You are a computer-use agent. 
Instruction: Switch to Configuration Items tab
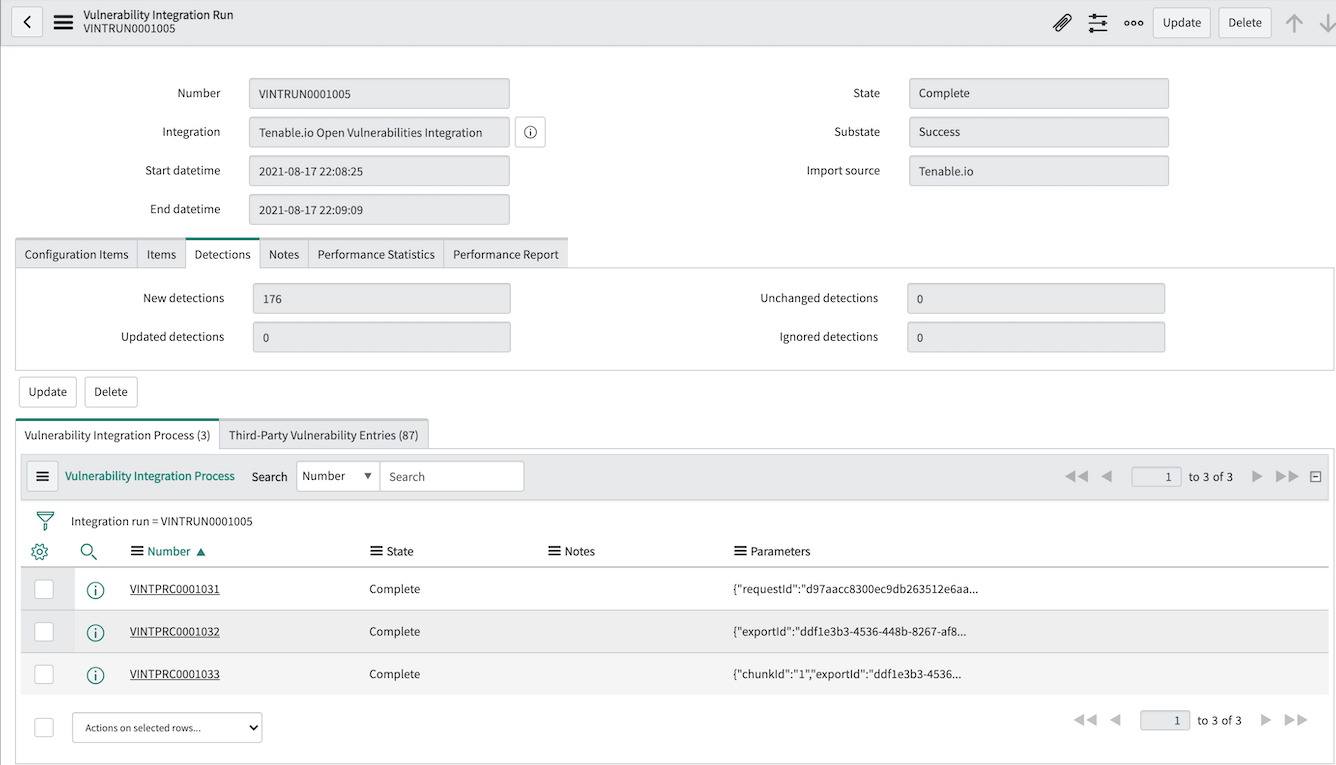(x=76, y=254)
